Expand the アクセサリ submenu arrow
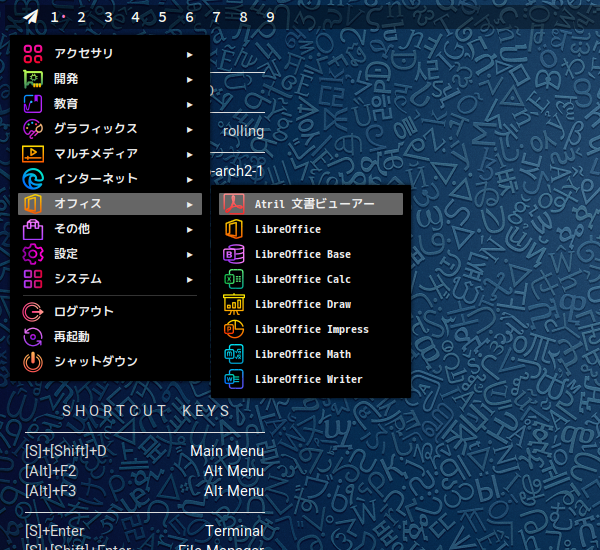Screen dimensions: 600x550 pyautogui.click(x=189, y=55)
